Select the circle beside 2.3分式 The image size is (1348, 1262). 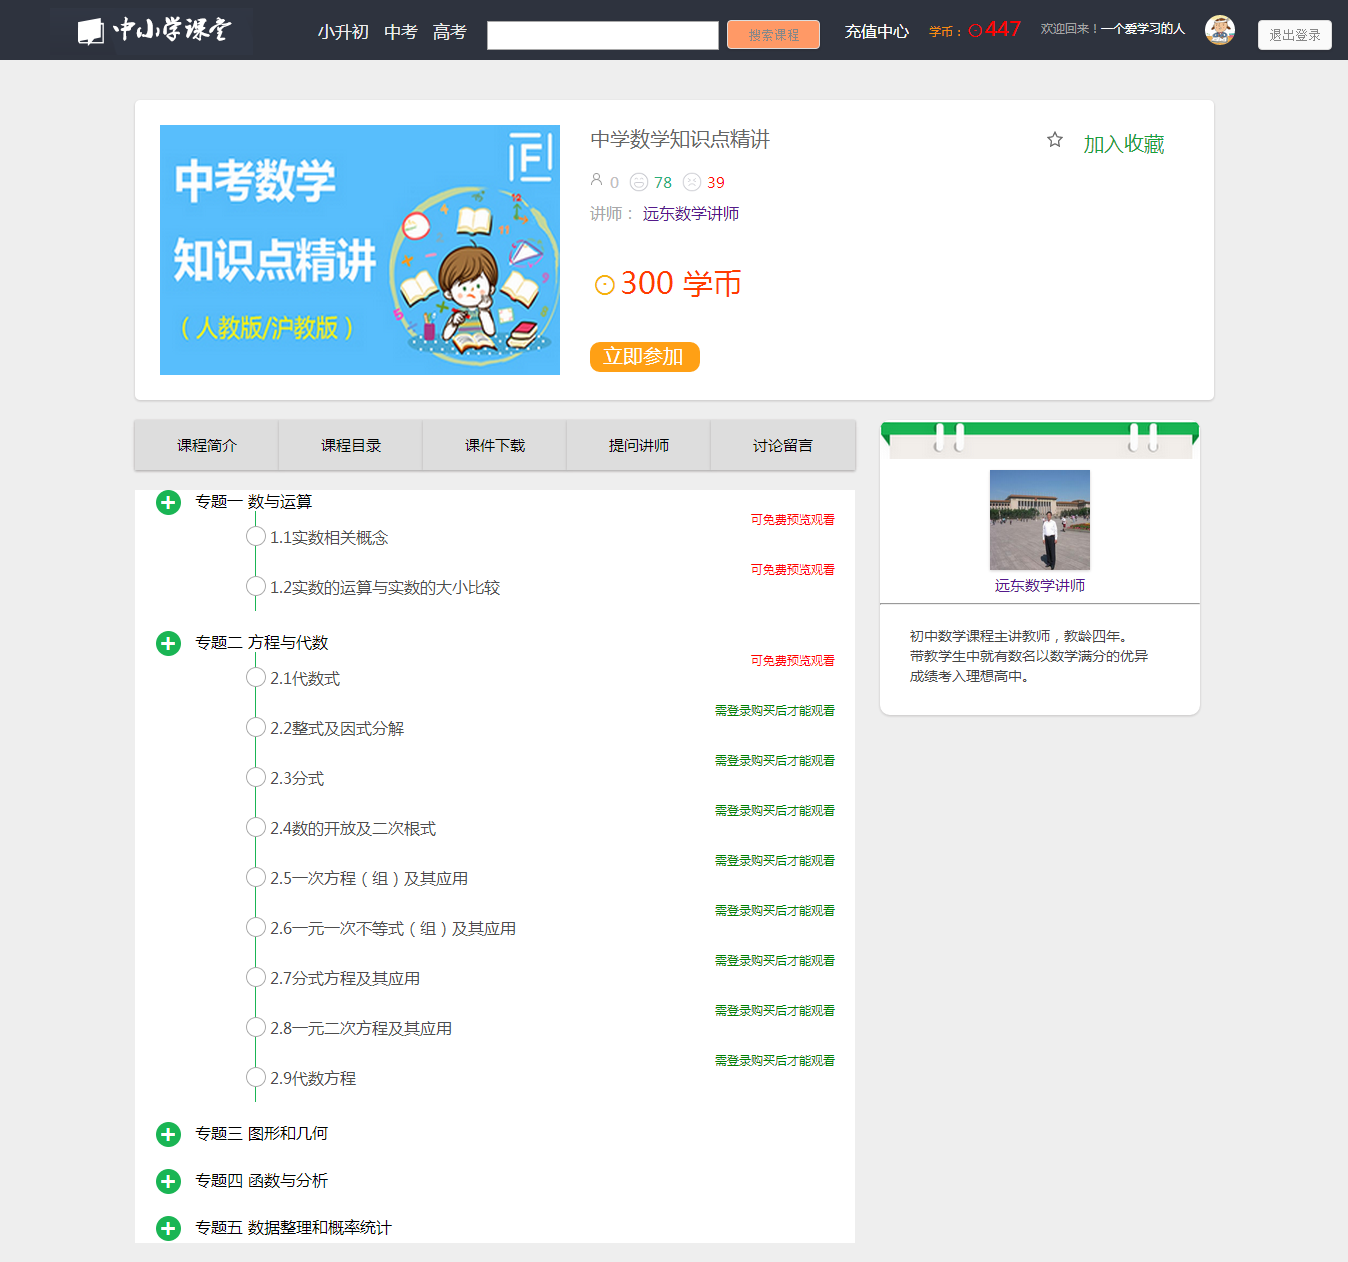[256, 778]
